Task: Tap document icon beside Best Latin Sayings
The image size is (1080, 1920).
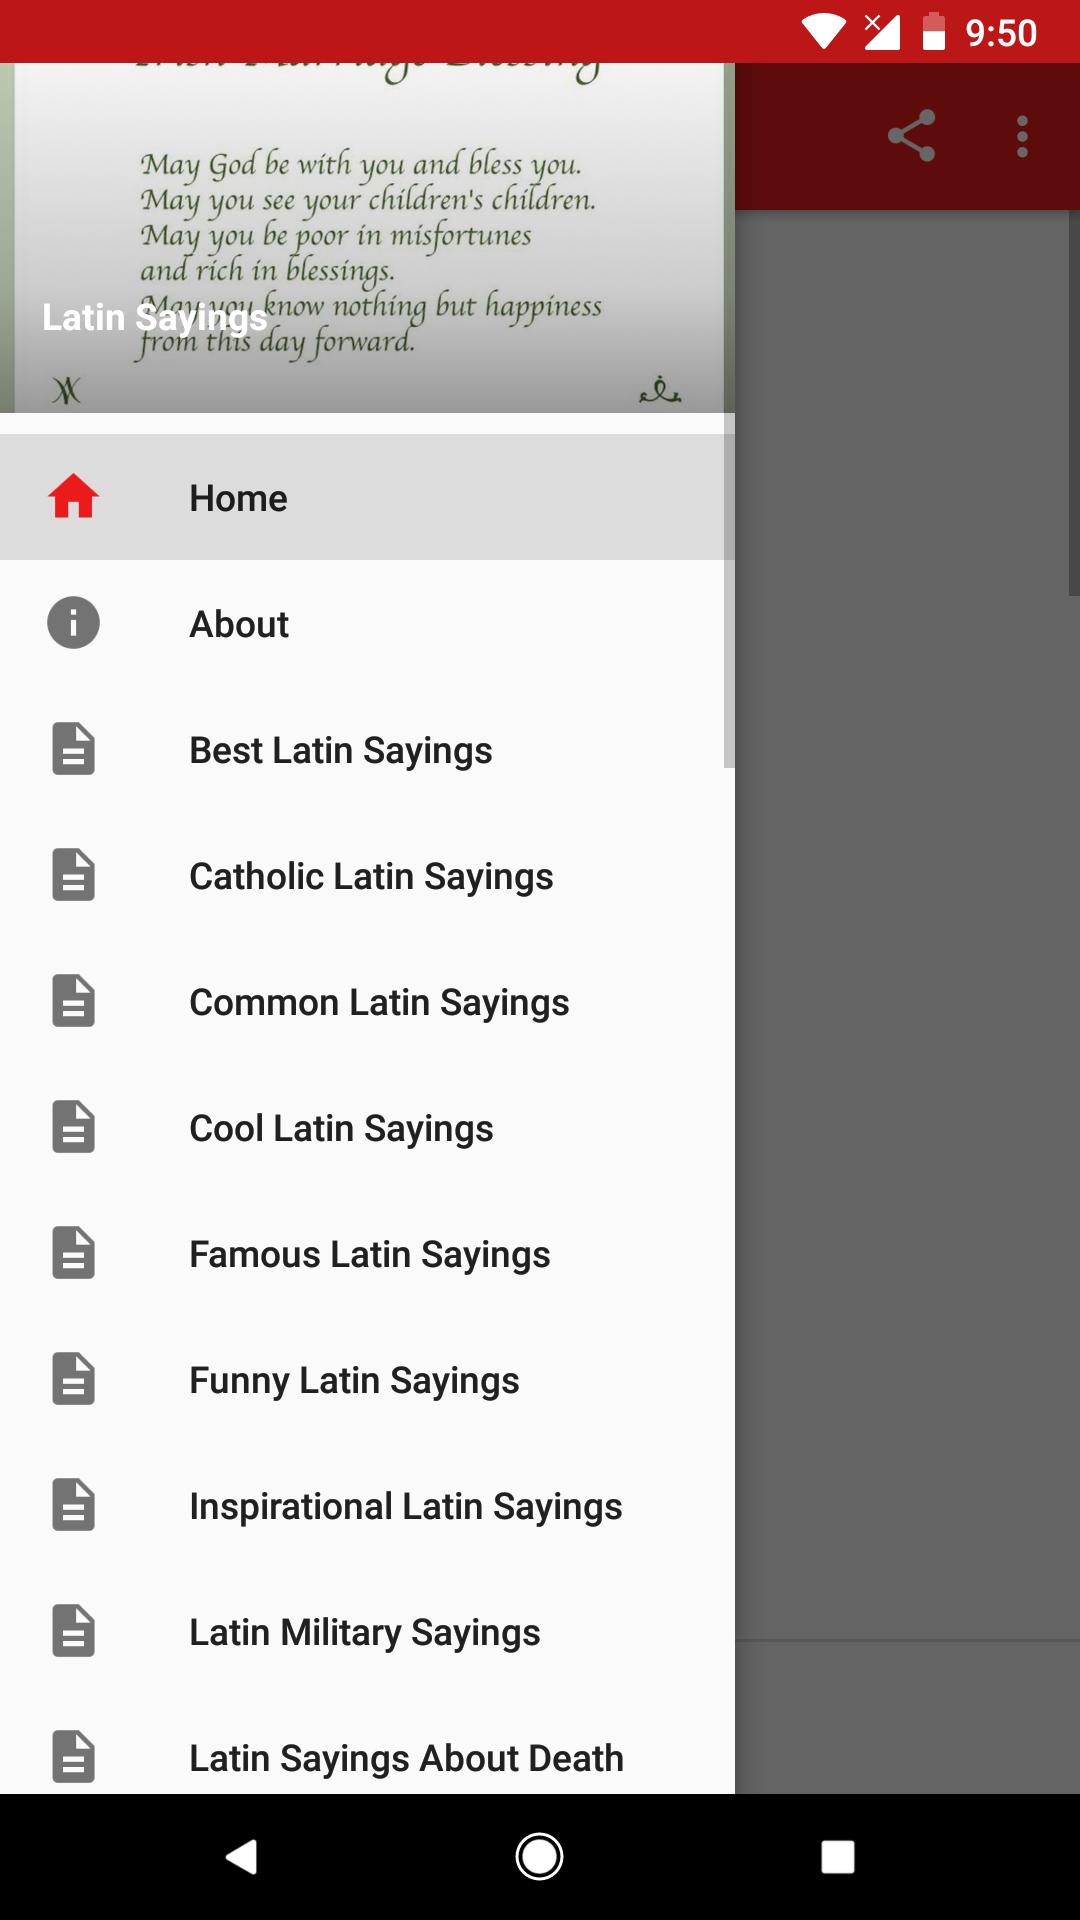Action: pyautogui.click(x=73, y=749)
